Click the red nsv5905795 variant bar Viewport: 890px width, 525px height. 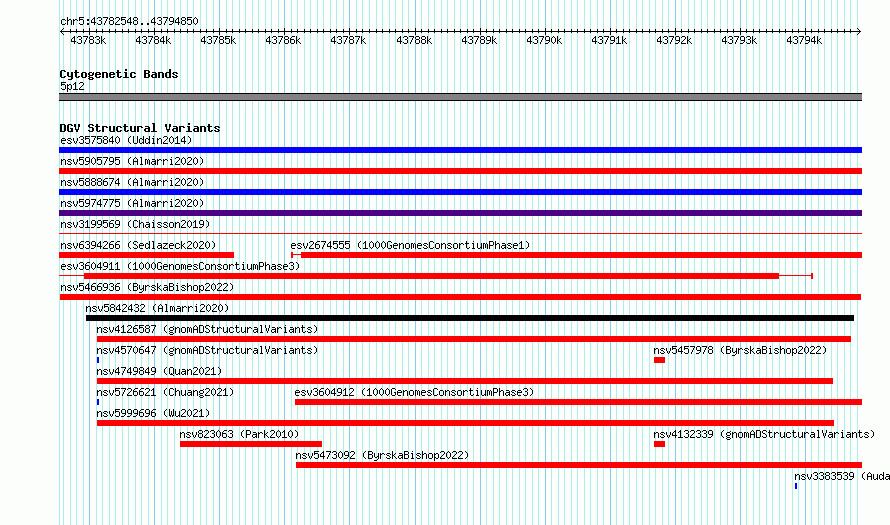point(460,171)
